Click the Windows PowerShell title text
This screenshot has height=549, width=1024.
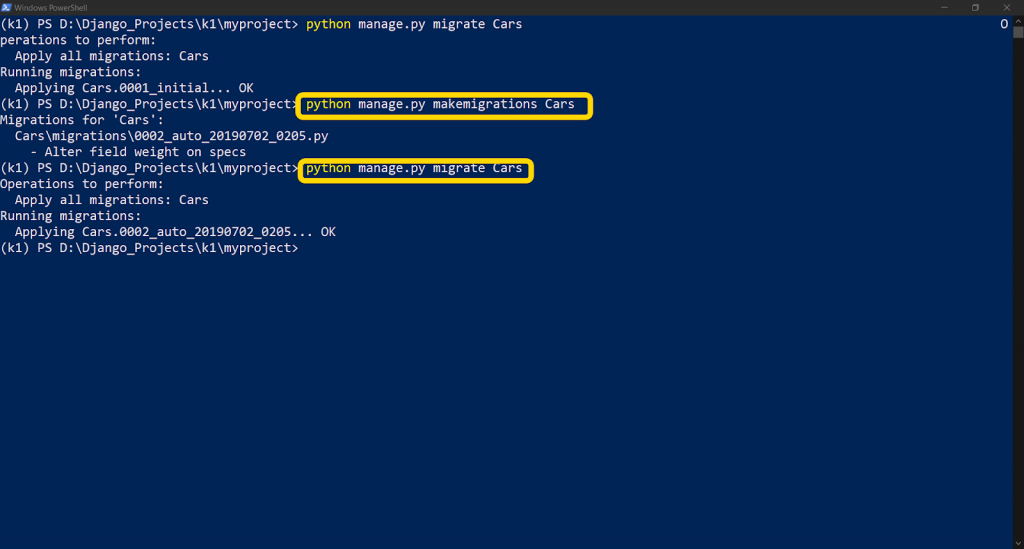(x=51, y=8)
